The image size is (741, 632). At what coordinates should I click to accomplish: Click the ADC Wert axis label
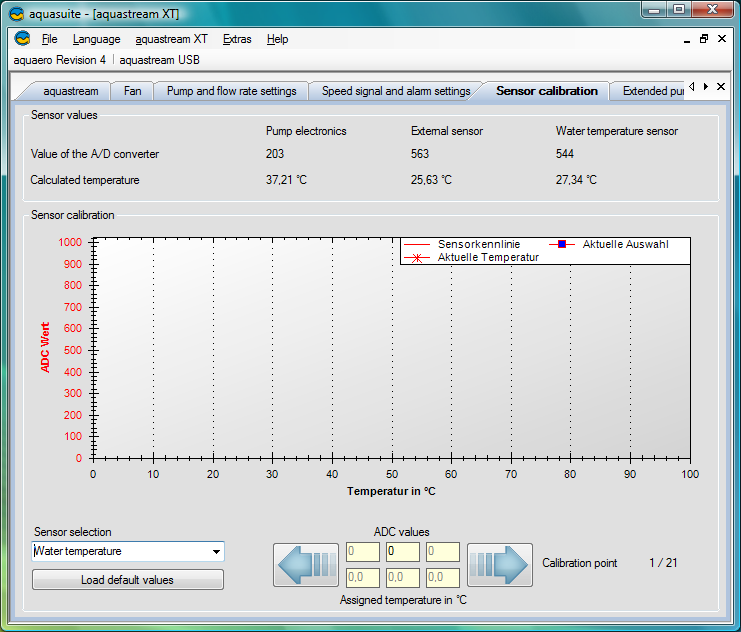[x=45, y=347]
